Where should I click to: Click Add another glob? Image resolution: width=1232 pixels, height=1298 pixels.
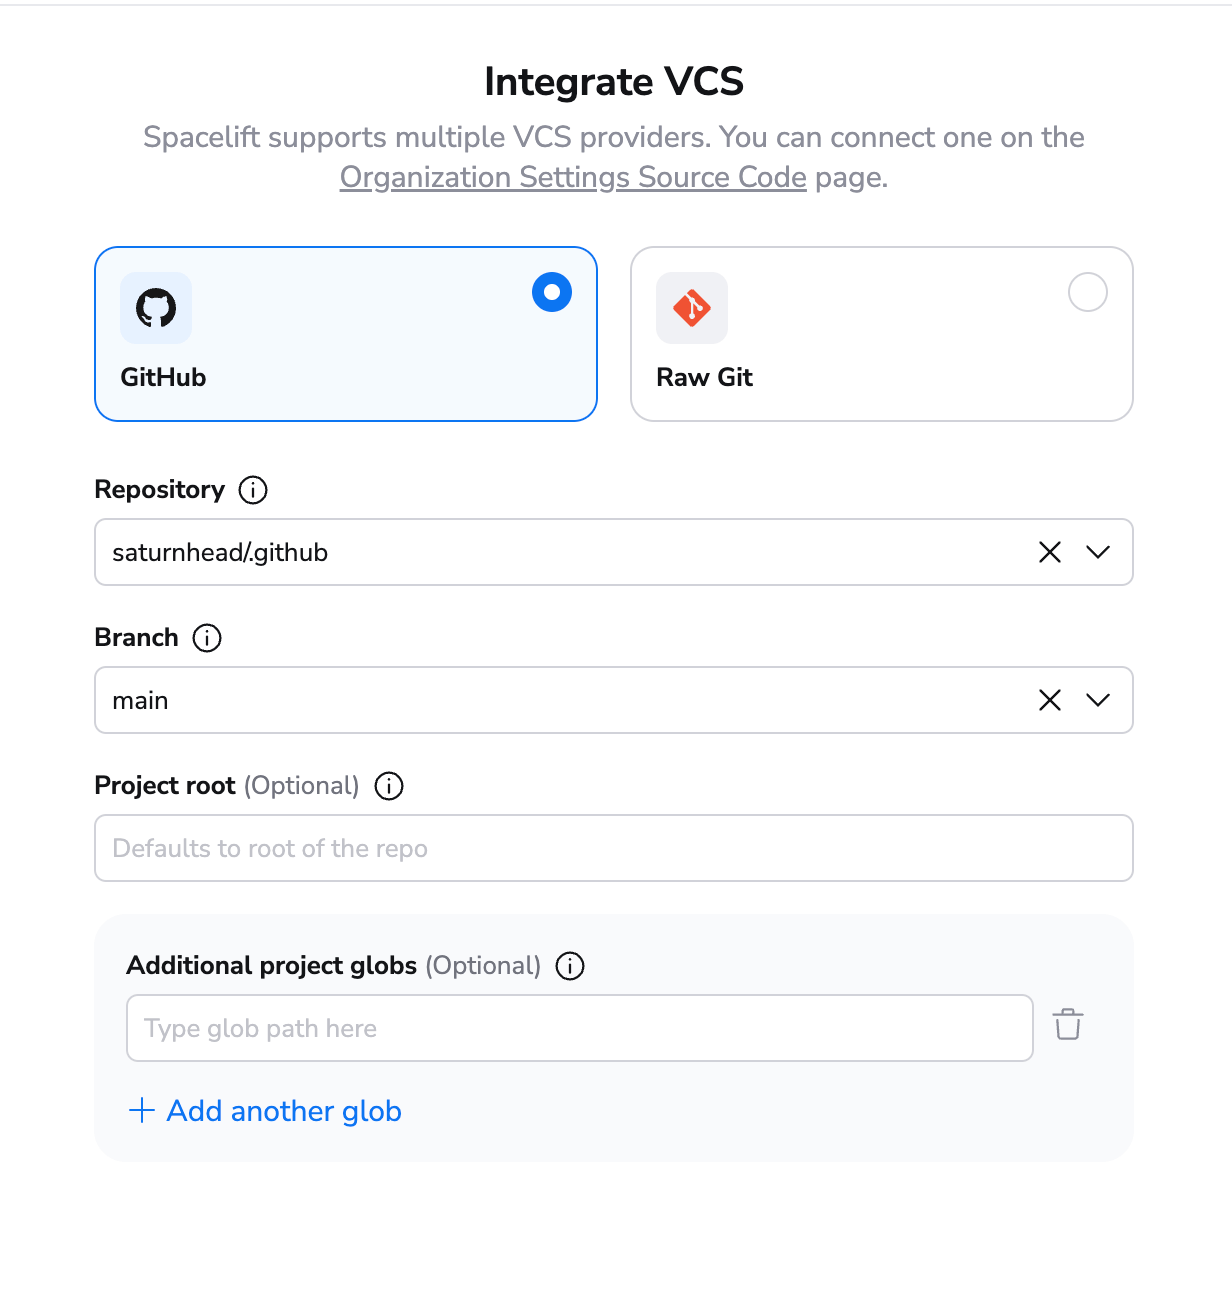282,1111
